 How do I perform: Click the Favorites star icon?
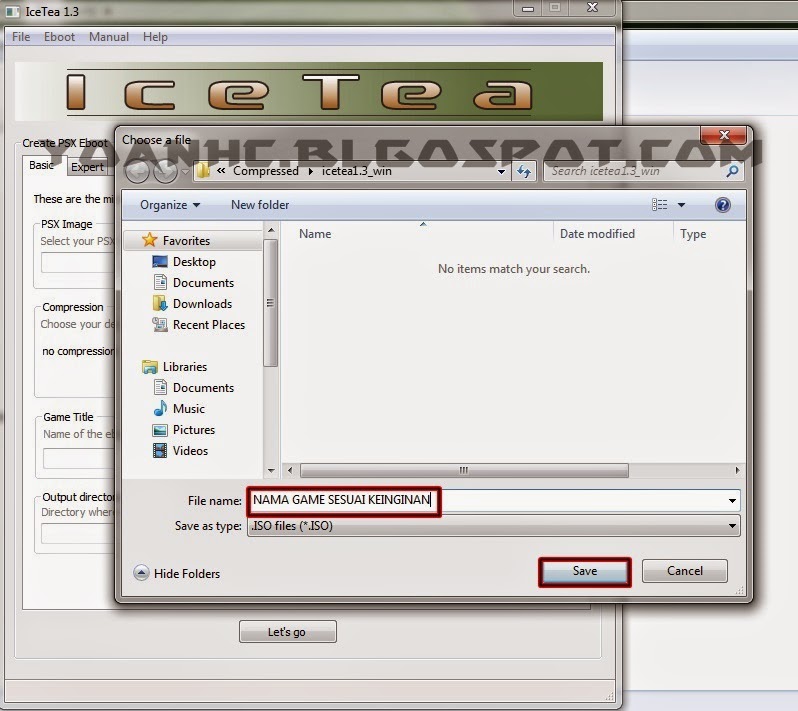coord(149,240)
